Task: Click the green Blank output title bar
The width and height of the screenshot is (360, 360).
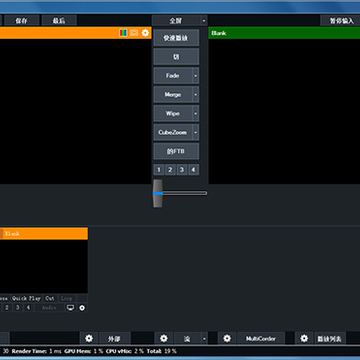Action: click(284, 33)
